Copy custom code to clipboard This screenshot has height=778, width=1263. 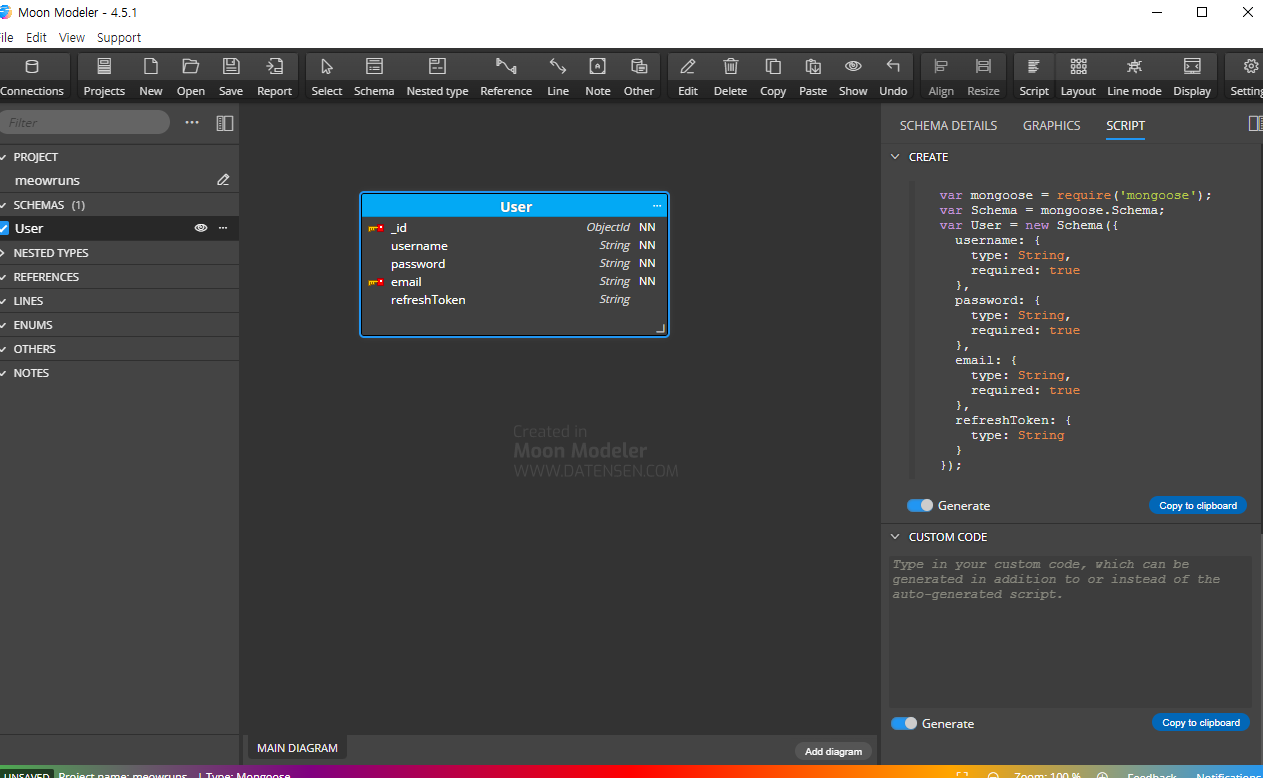(x=1200, y=722)
